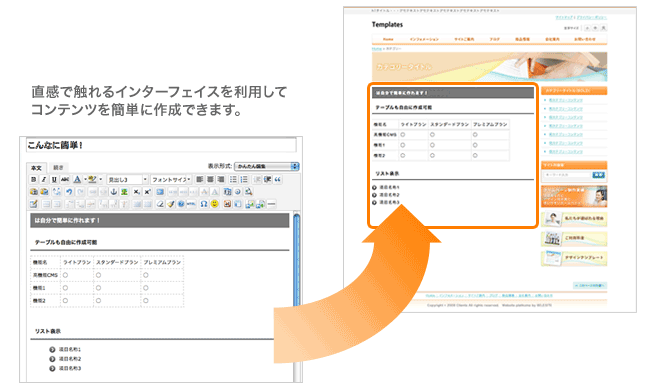The width and height of the screenshot is (660, 390).
Task: Open the text color dropdown arrow
Action: [85, 179]
